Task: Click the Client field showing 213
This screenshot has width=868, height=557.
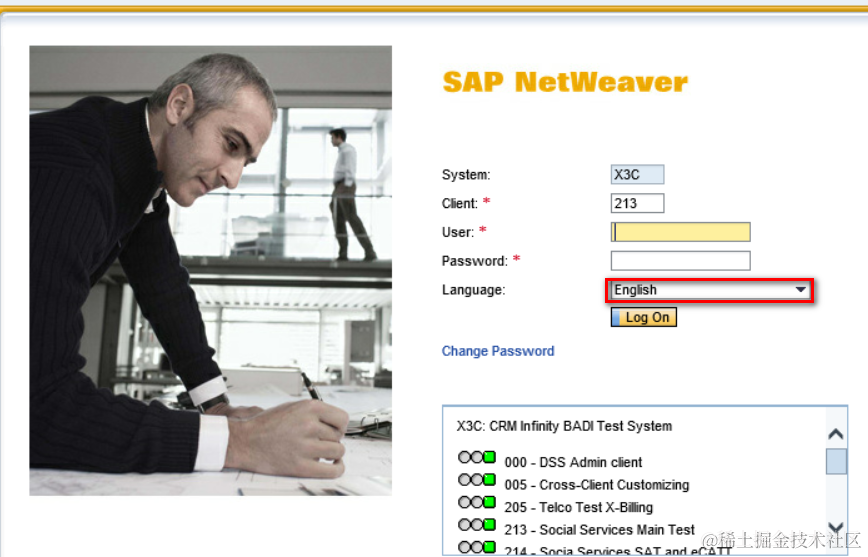Action: pyautogui.click(x=637, y=203)
